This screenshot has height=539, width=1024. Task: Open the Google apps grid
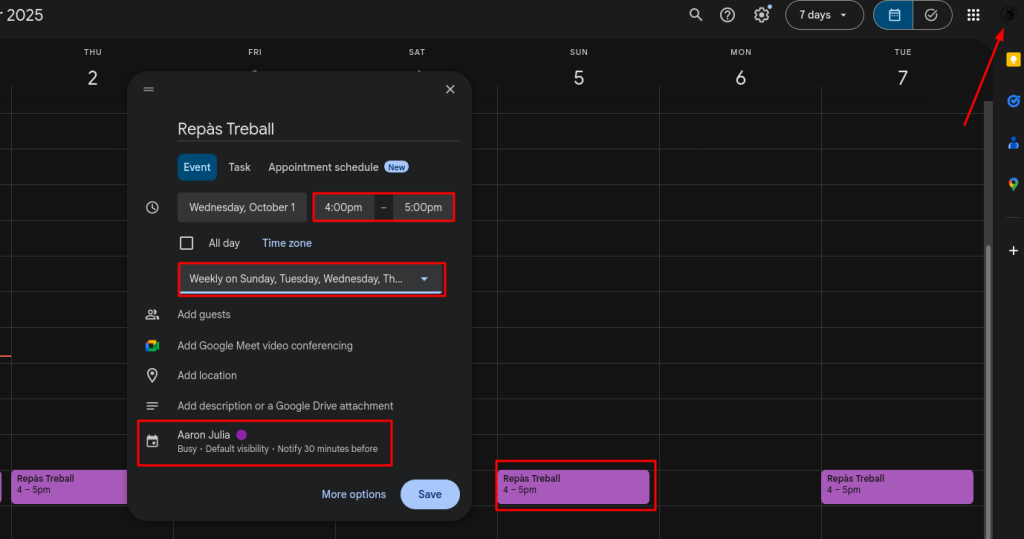(973, 15)
